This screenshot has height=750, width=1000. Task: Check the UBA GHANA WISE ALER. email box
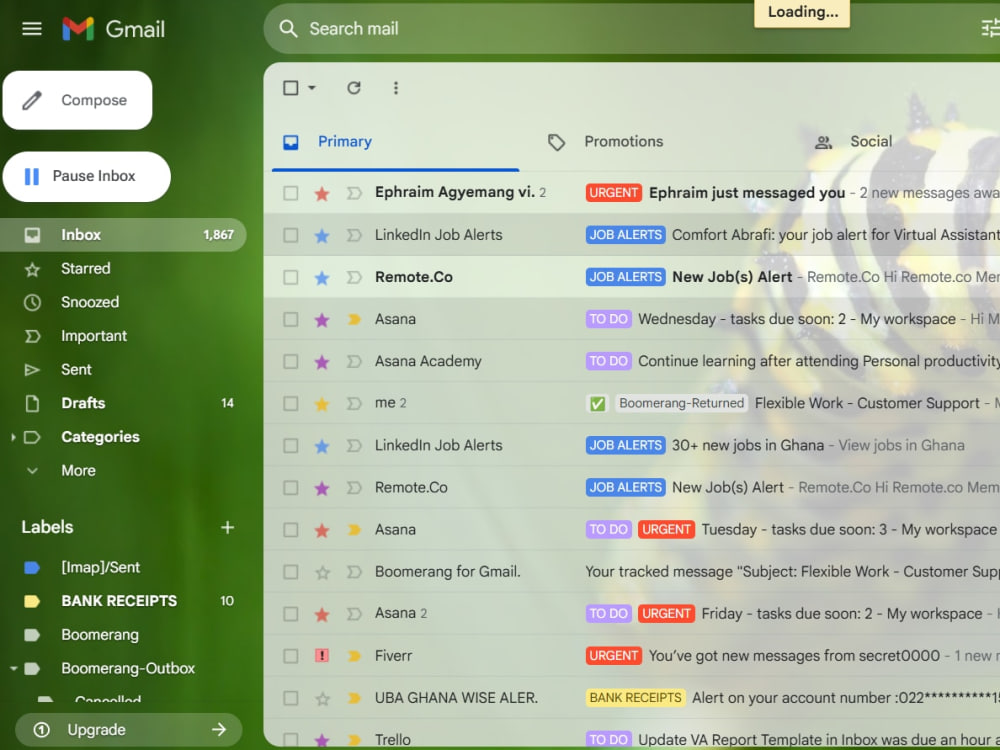click(x=291, y=698)
